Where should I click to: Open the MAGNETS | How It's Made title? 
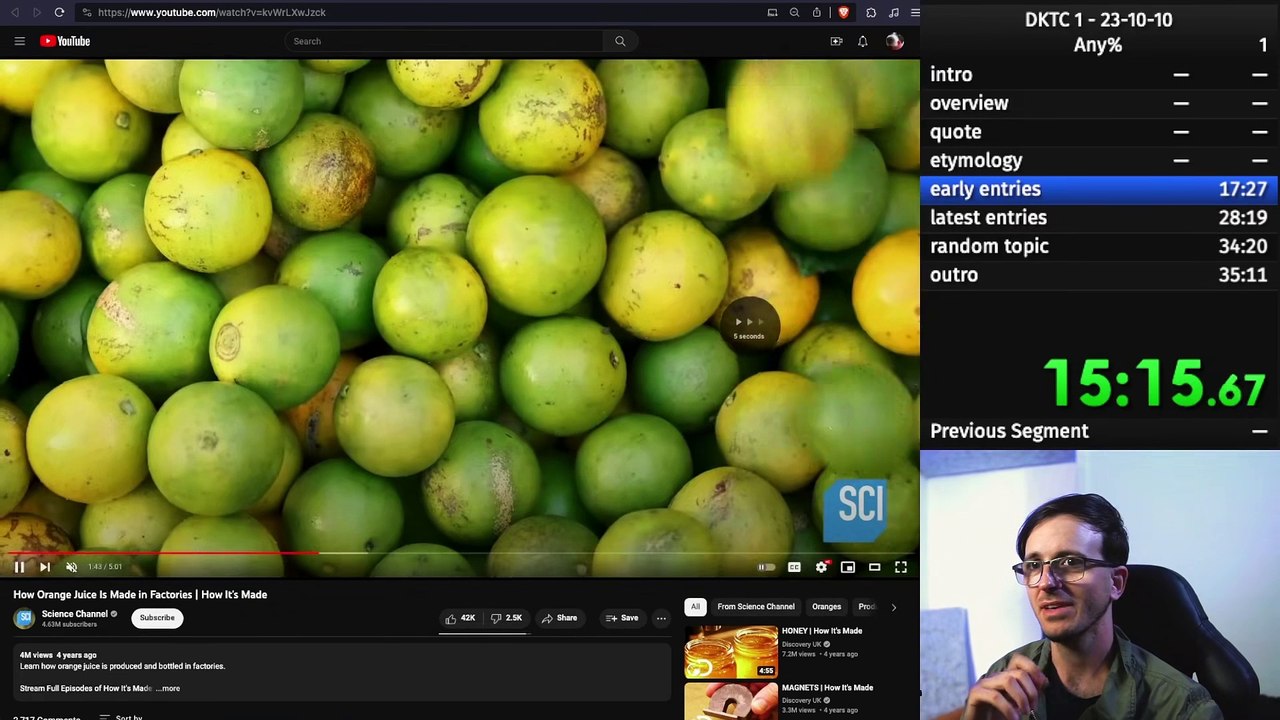[827, 688]
